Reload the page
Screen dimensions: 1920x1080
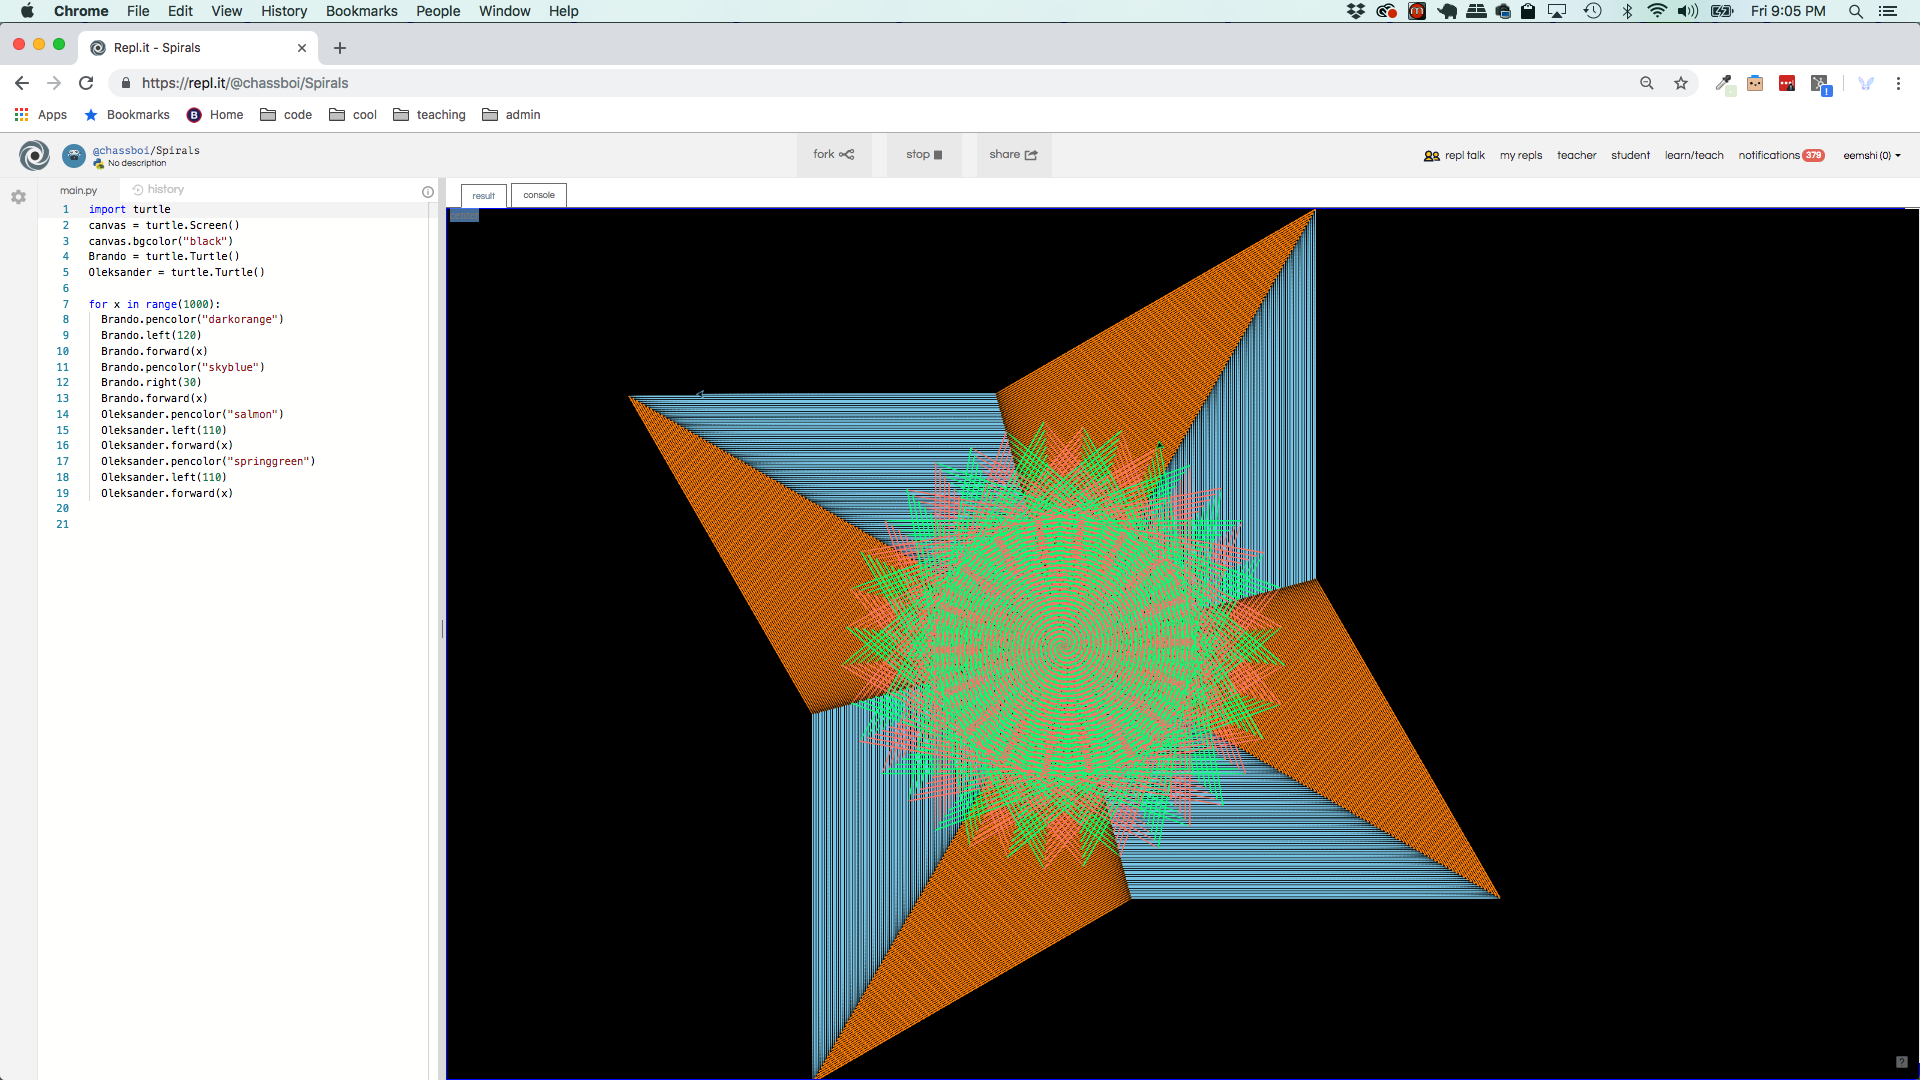pyautogui.click(x=86, y=83)
